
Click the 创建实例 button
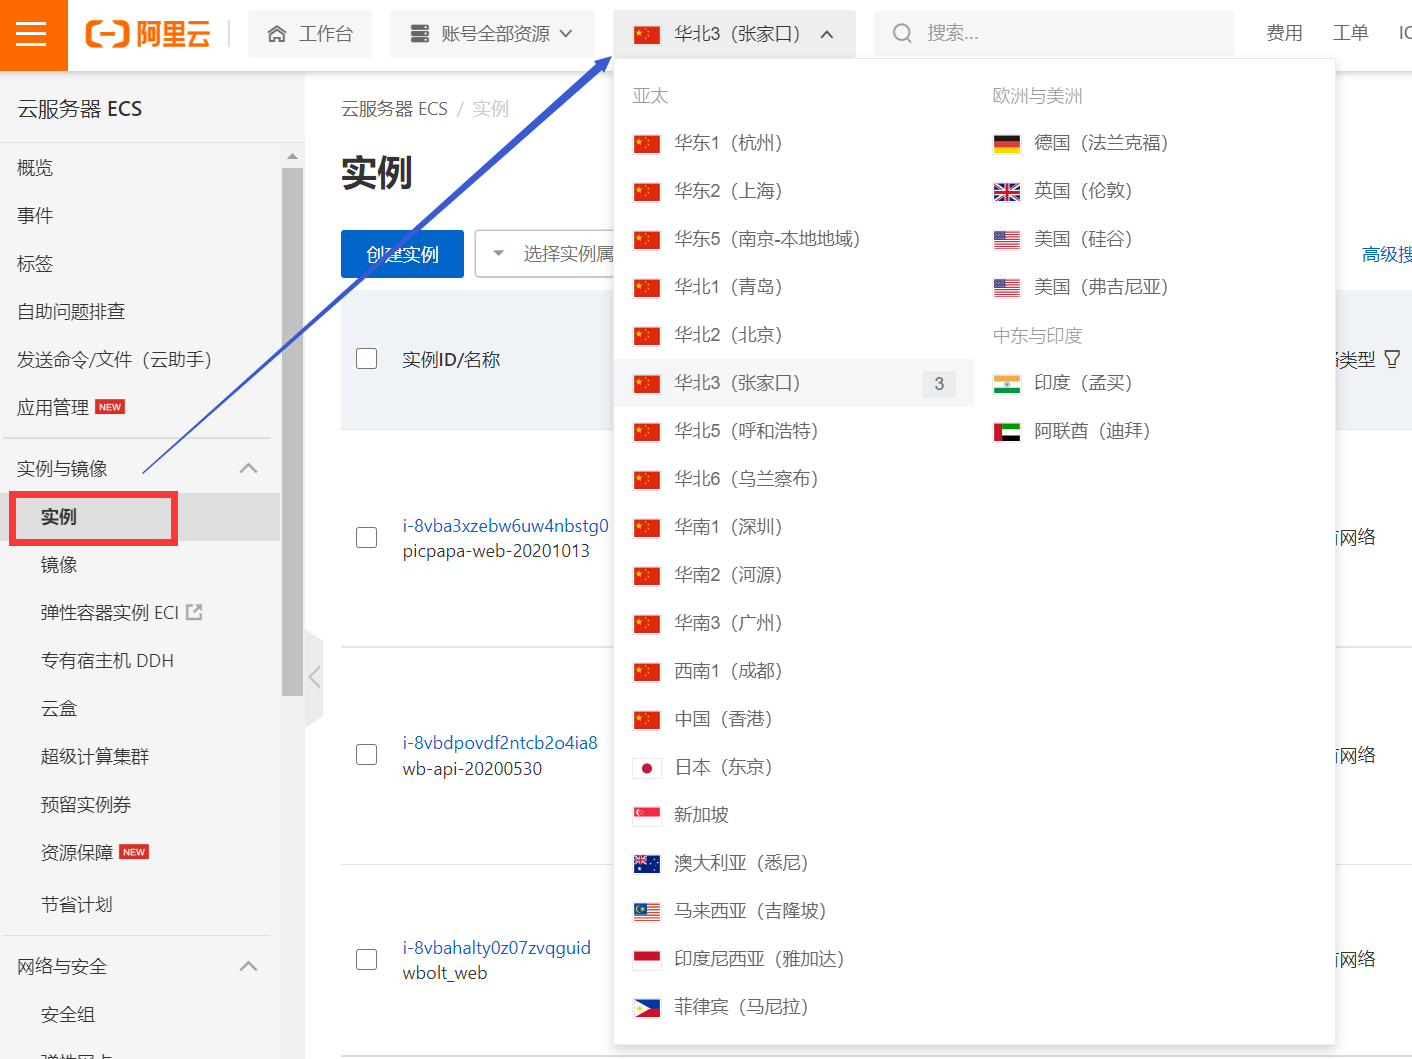pyautogui.click(x=402, y=253)
